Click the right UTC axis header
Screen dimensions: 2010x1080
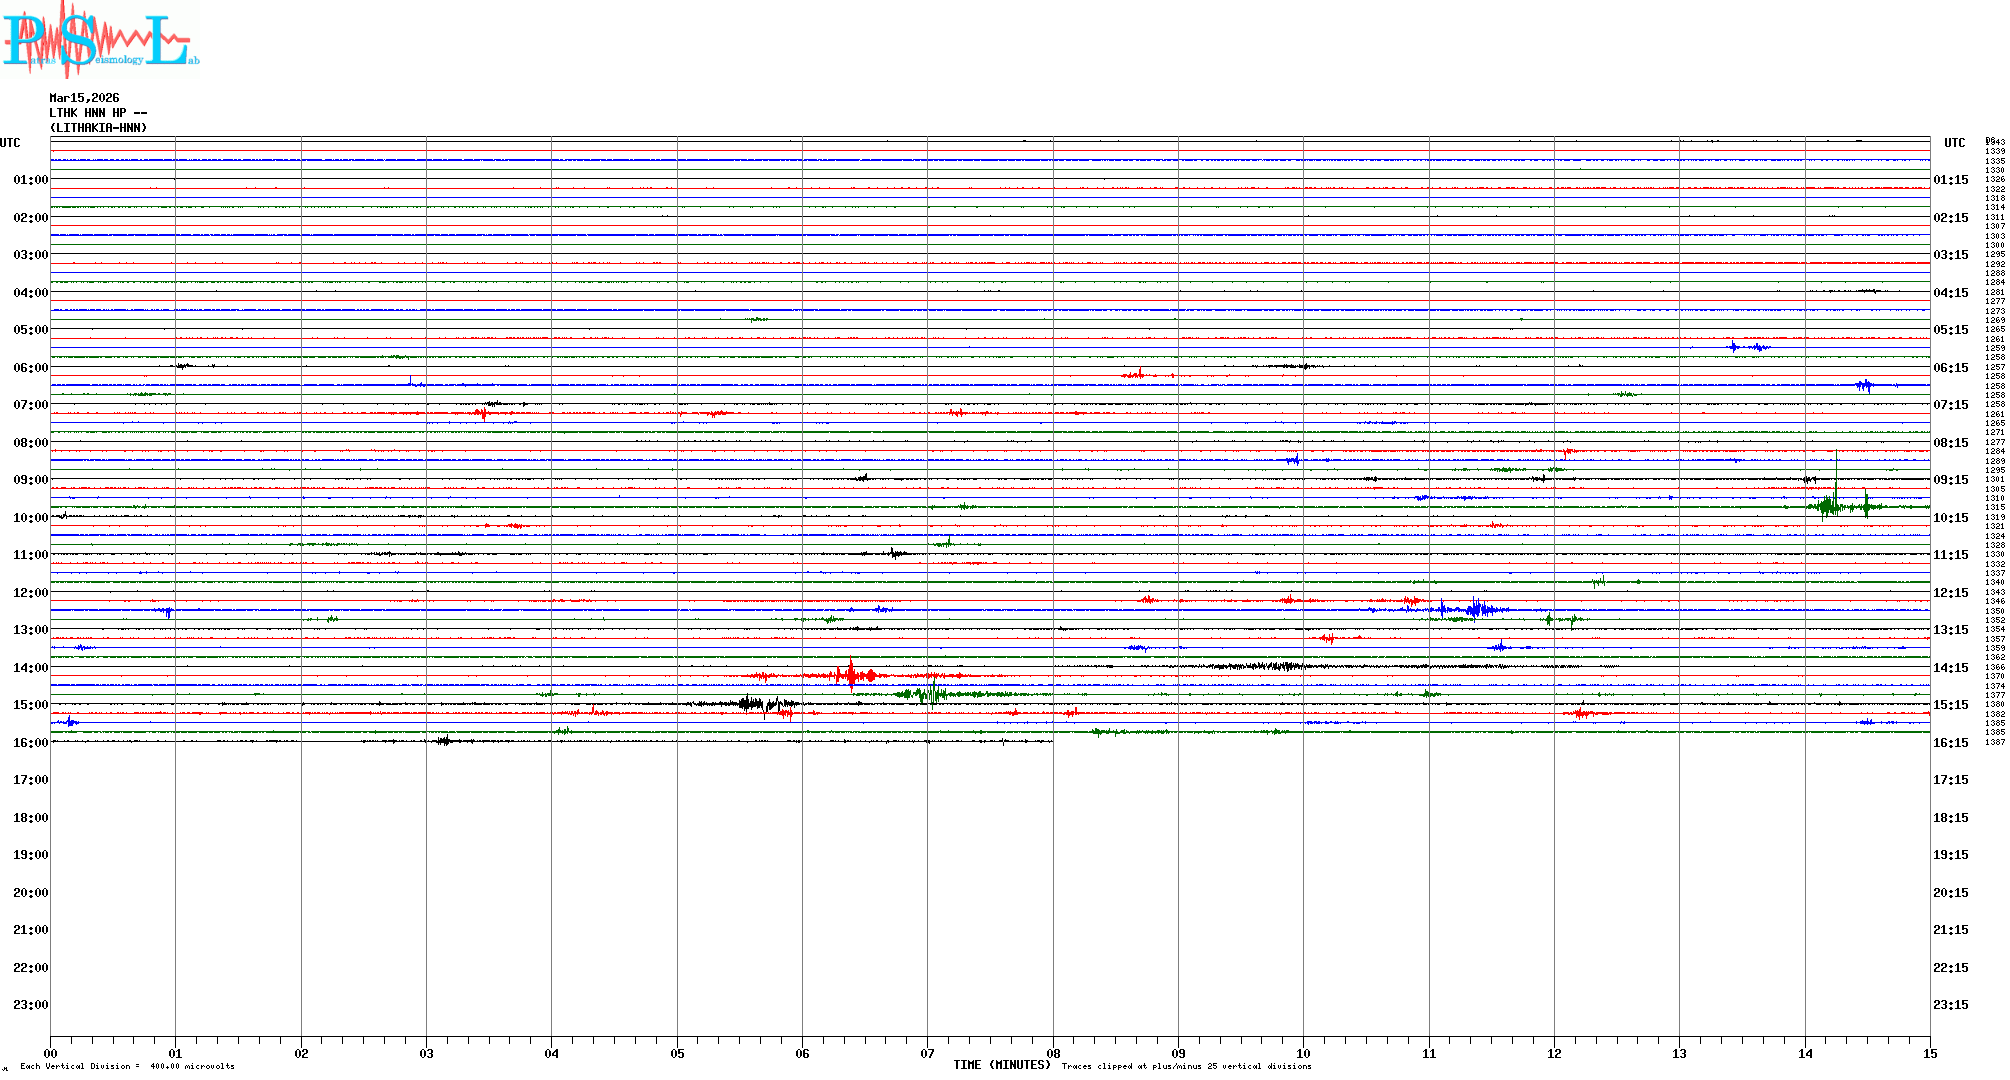point(1954,143)
